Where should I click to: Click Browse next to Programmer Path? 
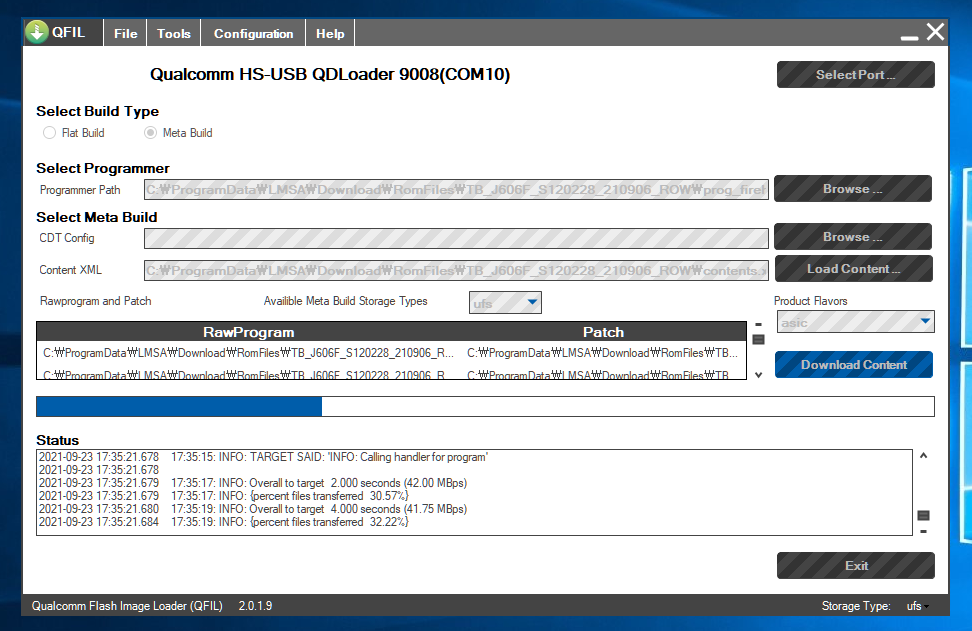point(852,188)
